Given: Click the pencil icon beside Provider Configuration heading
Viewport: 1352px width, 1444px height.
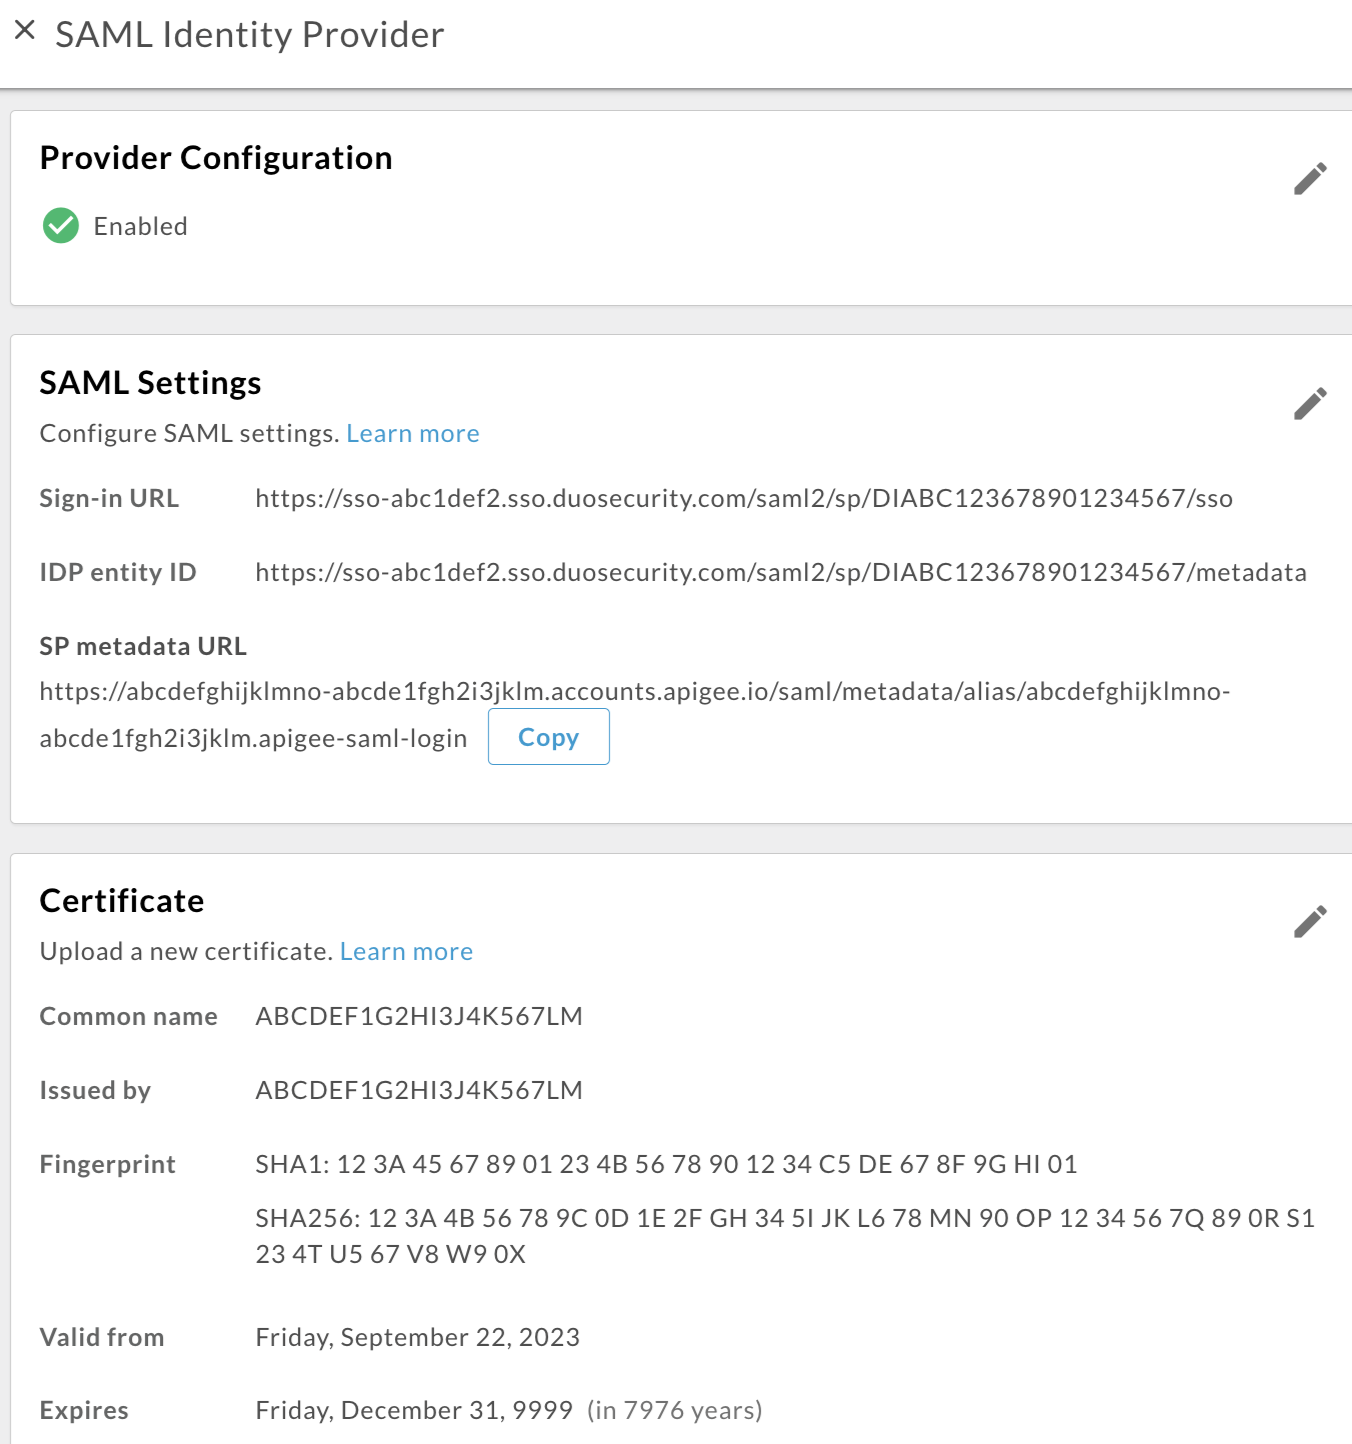Looking at the screenshot, I should (x=1311, y=178).
